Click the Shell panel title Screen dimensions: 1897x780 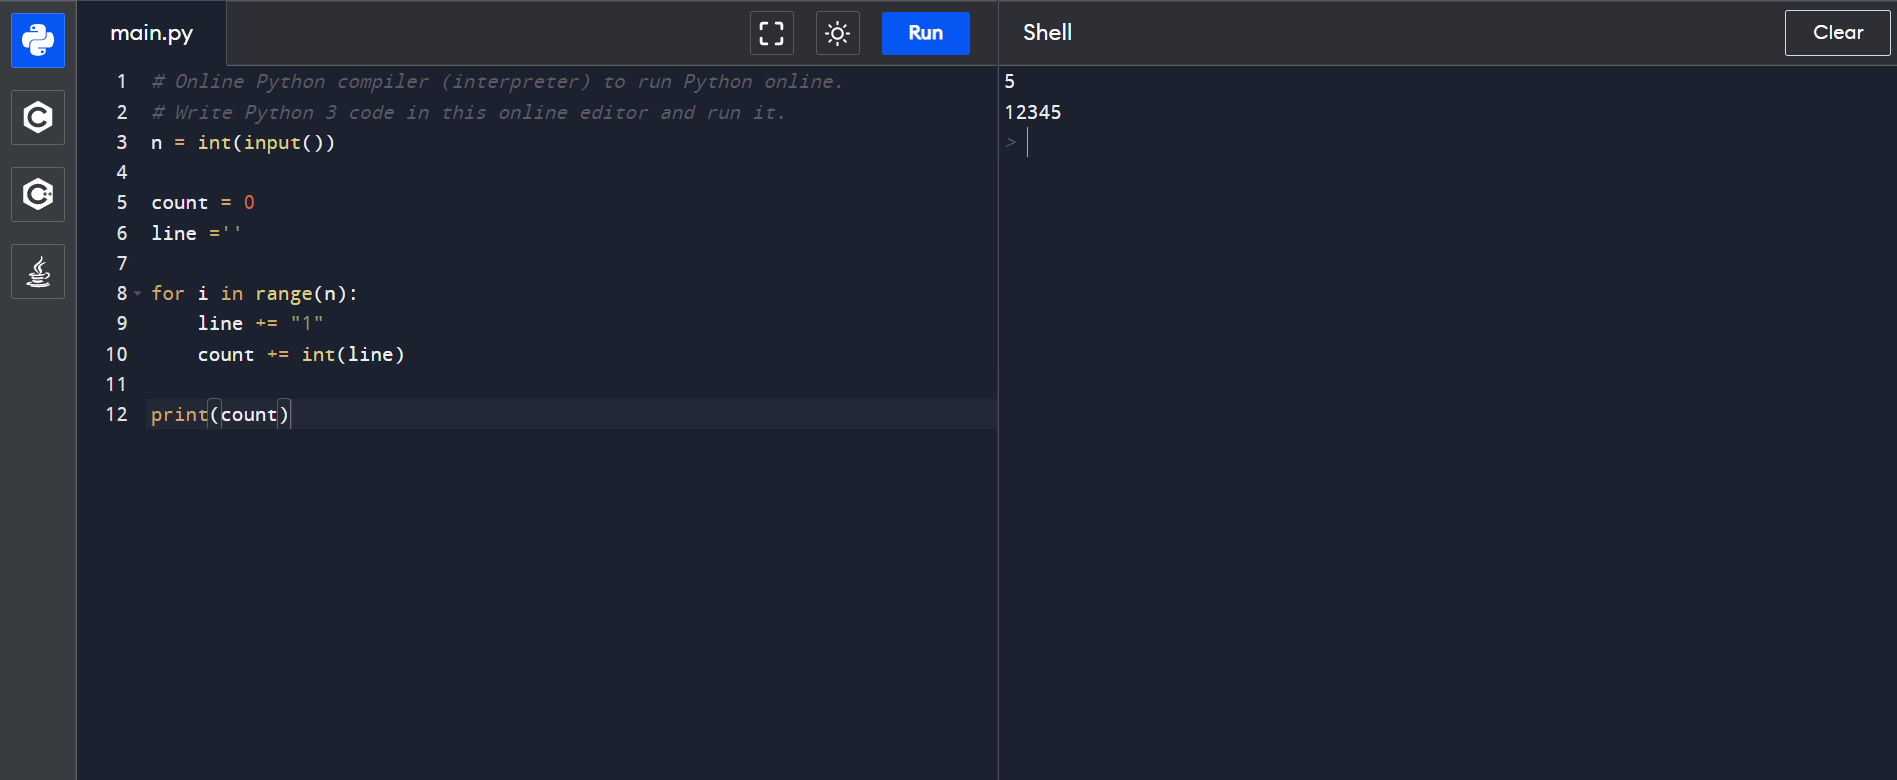pos(1047,33)
